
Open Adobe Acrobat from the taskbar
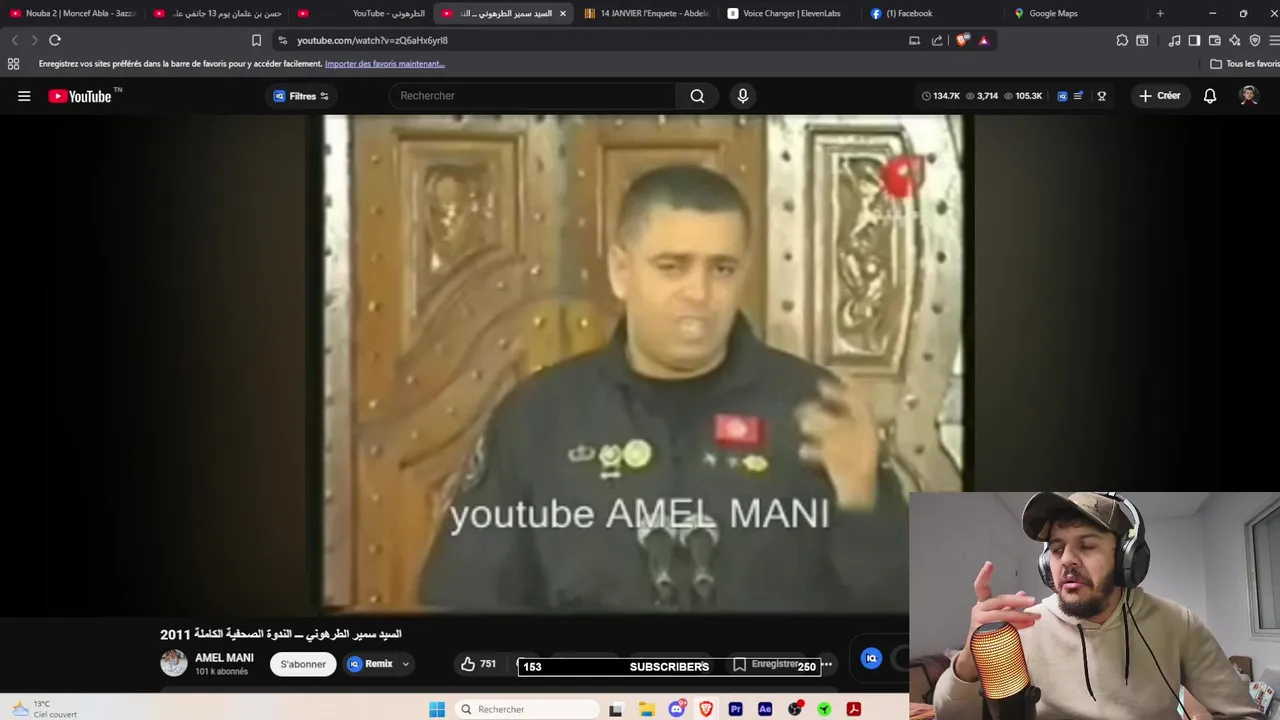[x=854, y=709]
